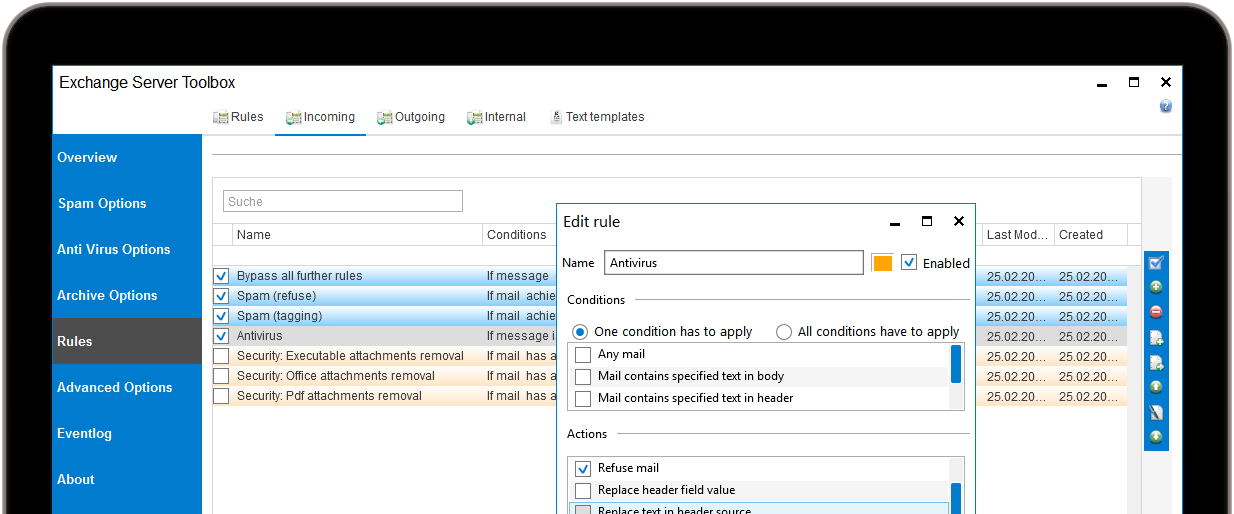Screen dimensions: 1234x514
Task: Select "Security: Office attachments removal" rule name
Action: tap(336, 376)
